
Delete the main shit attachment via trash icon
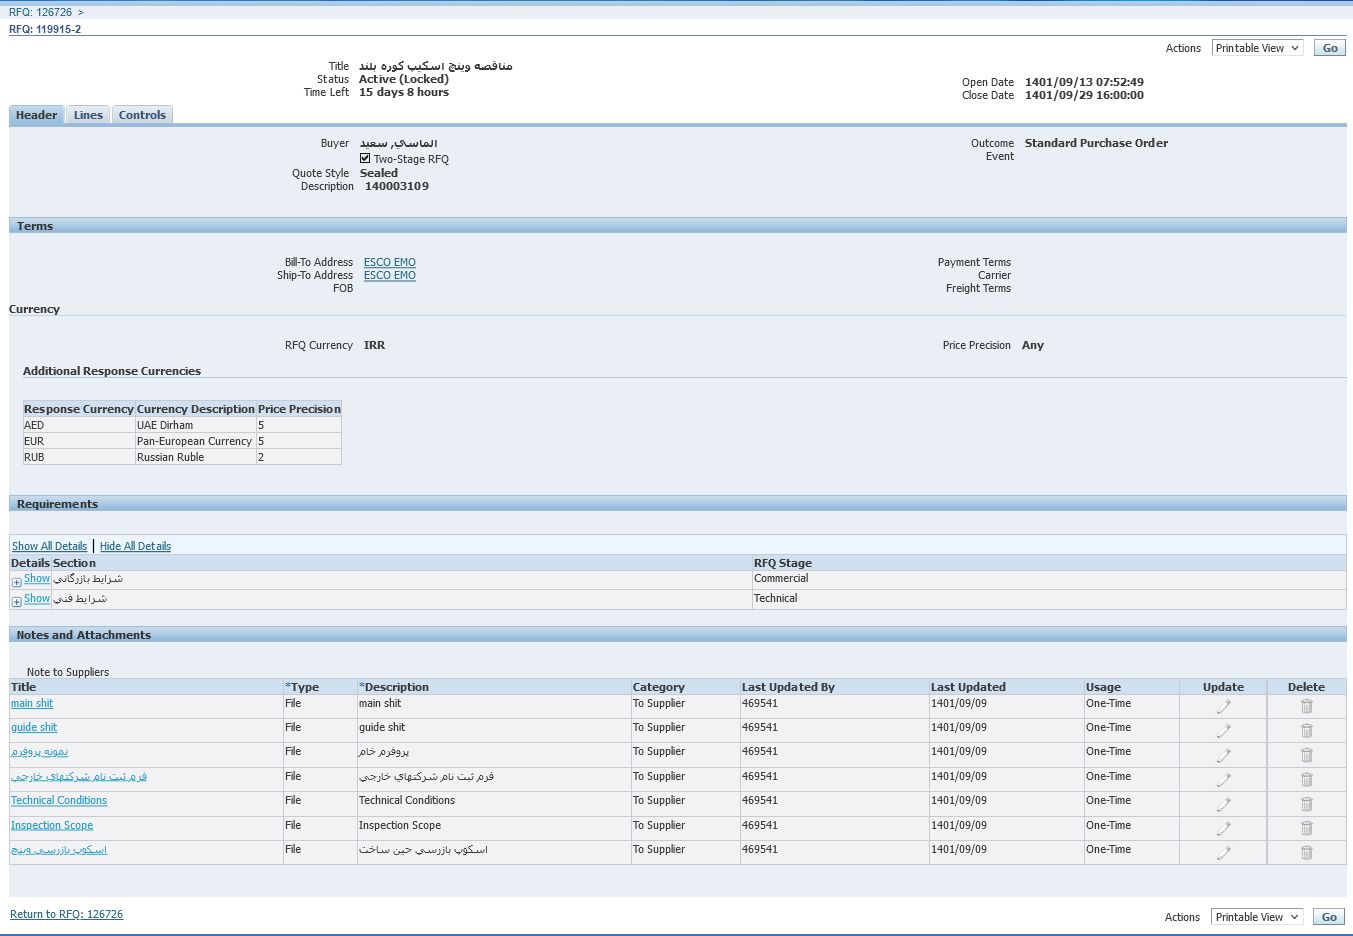1306,706
